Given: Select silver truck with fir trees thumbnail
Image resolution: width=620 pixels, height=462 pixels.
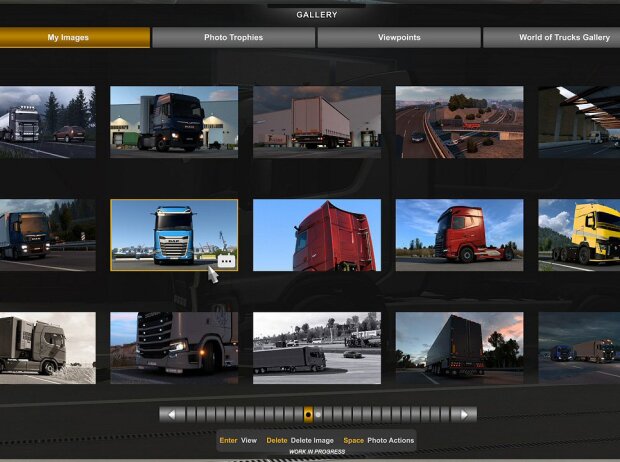Looking at the screenshot, I should 47,122.
